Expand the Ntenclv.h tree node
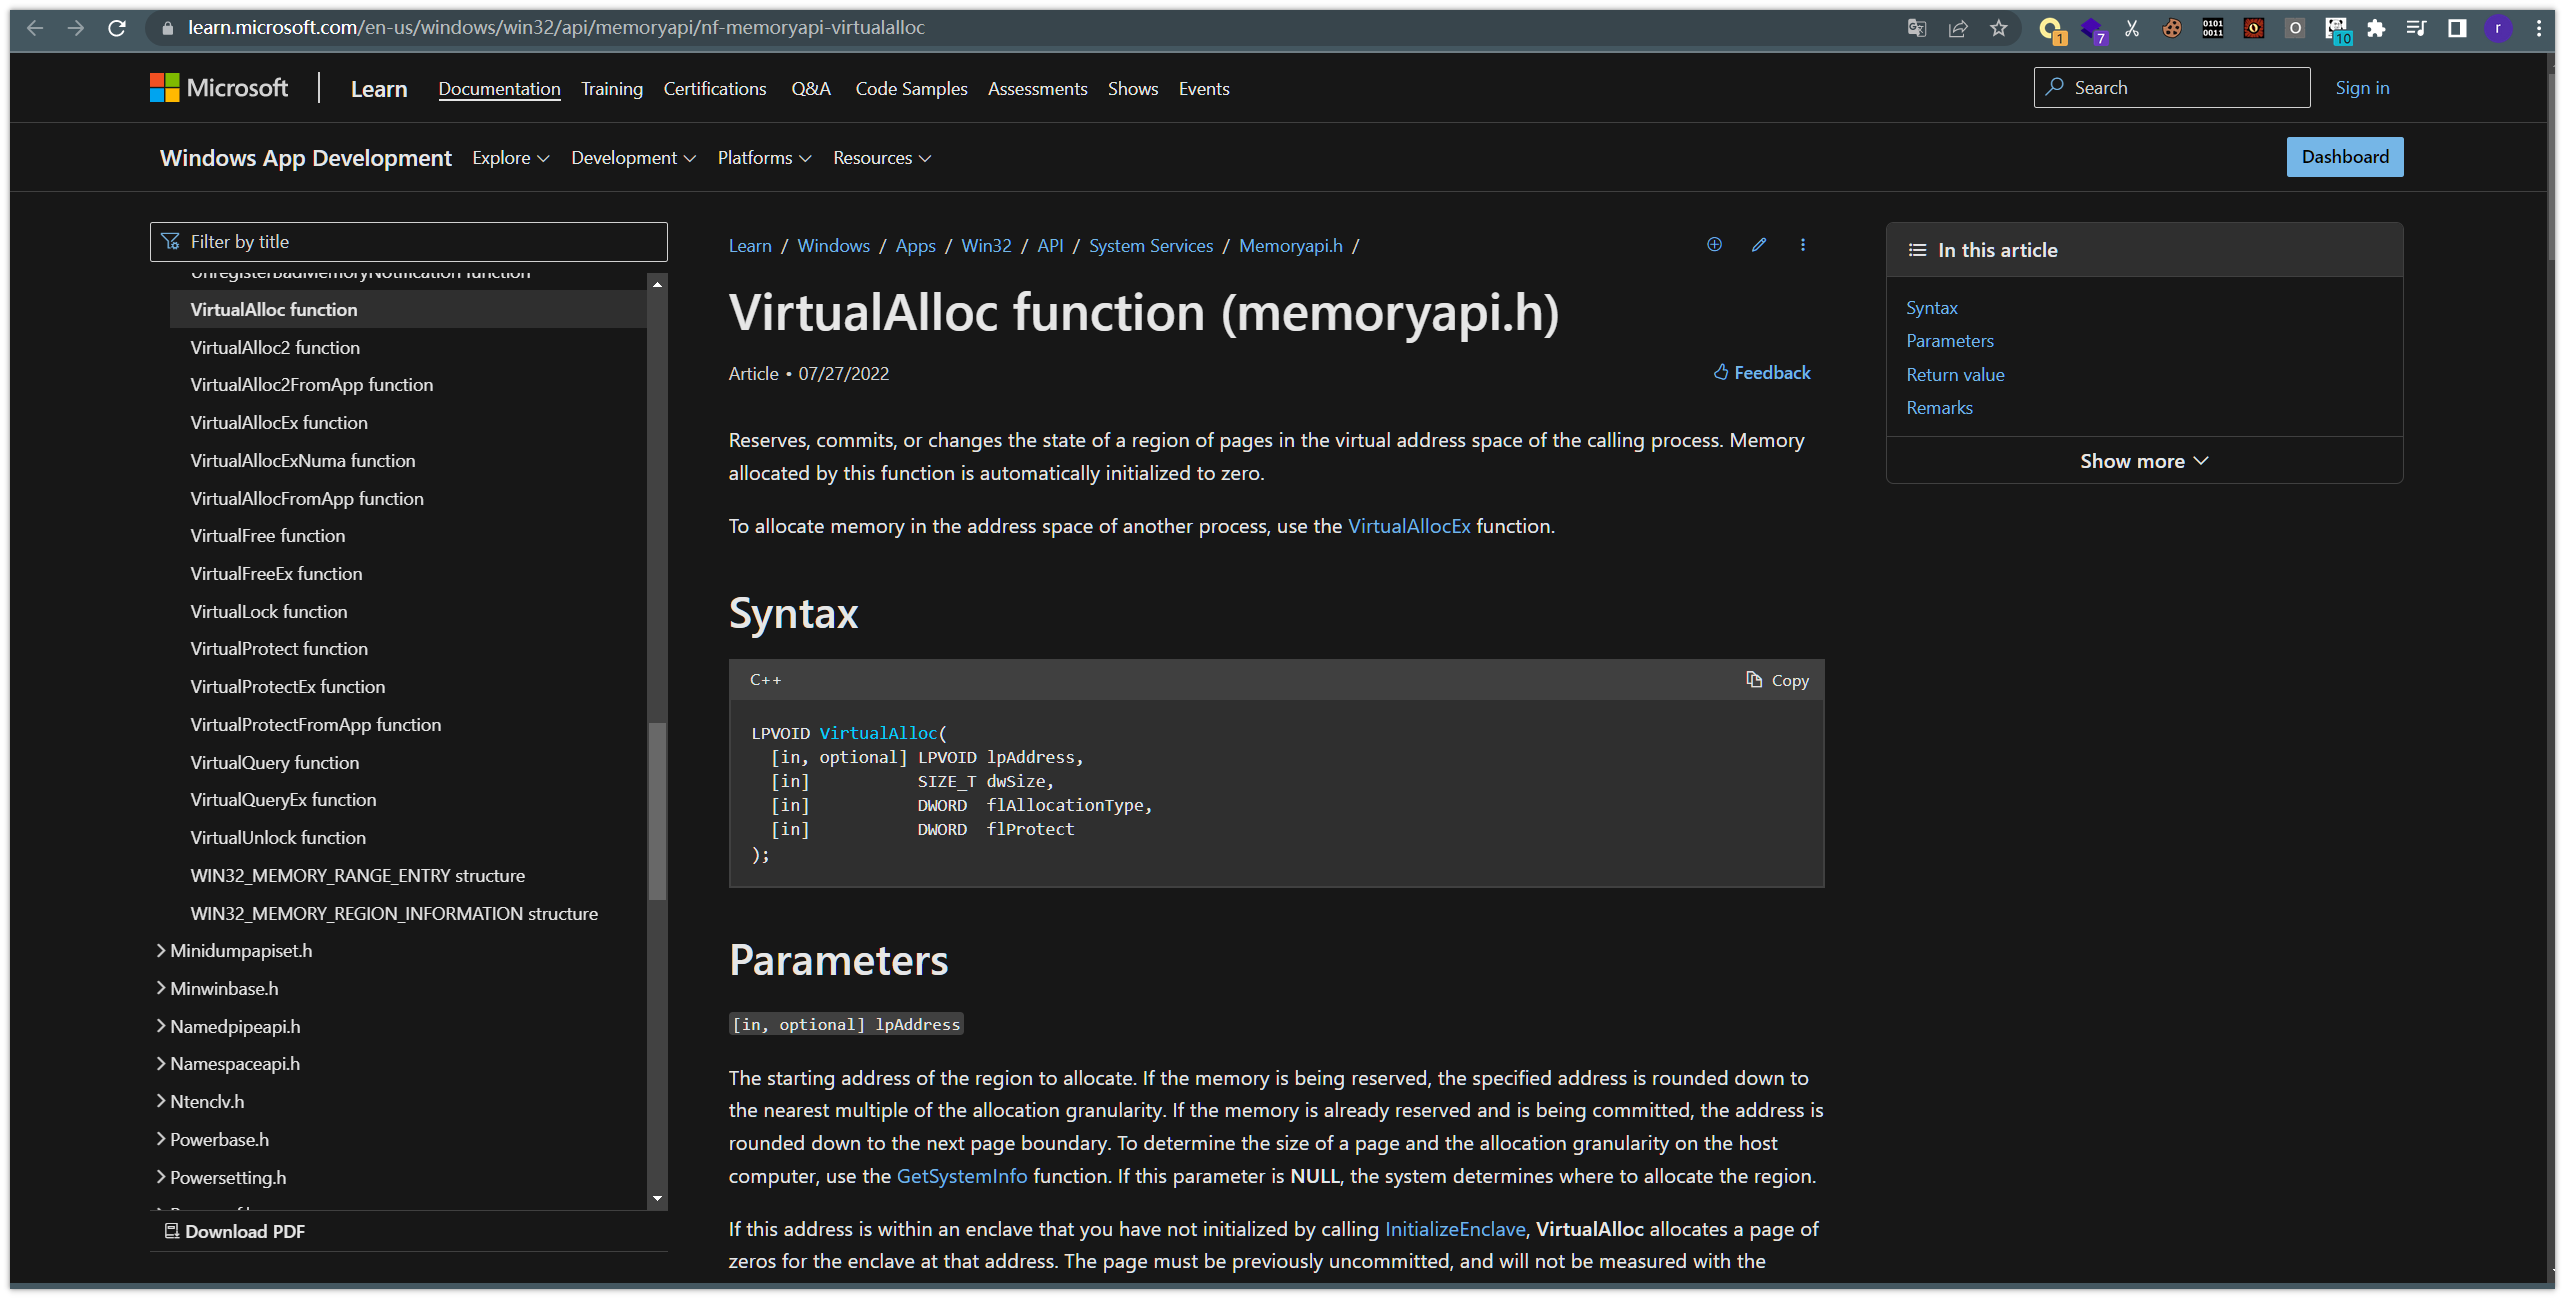2565x1299 pixels. 161,1102
